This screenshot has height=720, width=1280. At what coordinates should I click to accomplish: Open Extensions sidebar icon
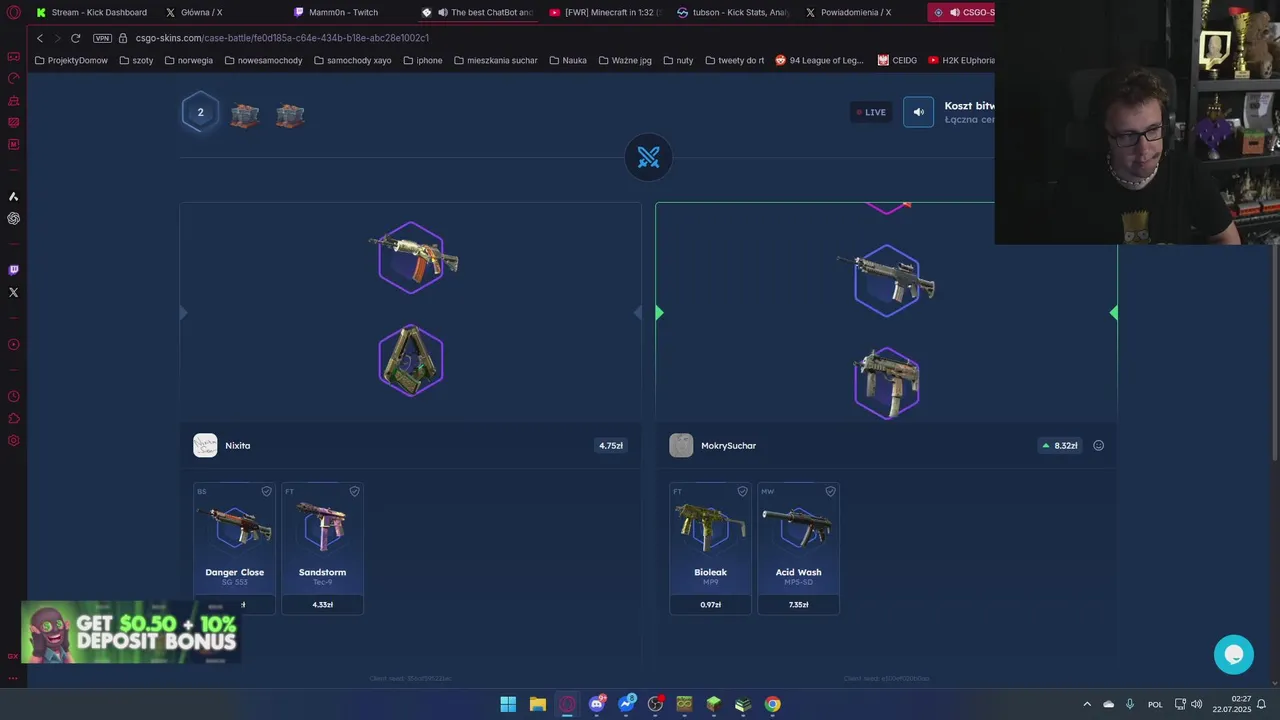click(x=13, y=419)
